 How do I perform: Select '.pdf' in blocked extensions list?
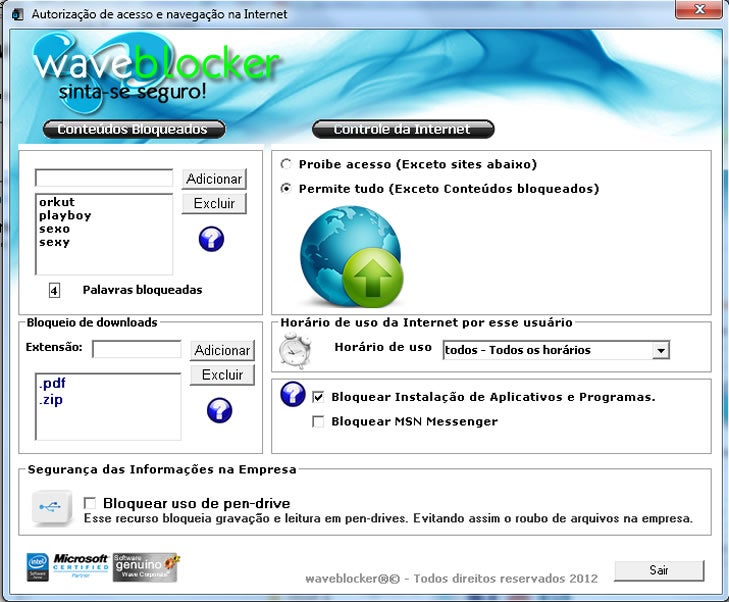click(52, 383)
